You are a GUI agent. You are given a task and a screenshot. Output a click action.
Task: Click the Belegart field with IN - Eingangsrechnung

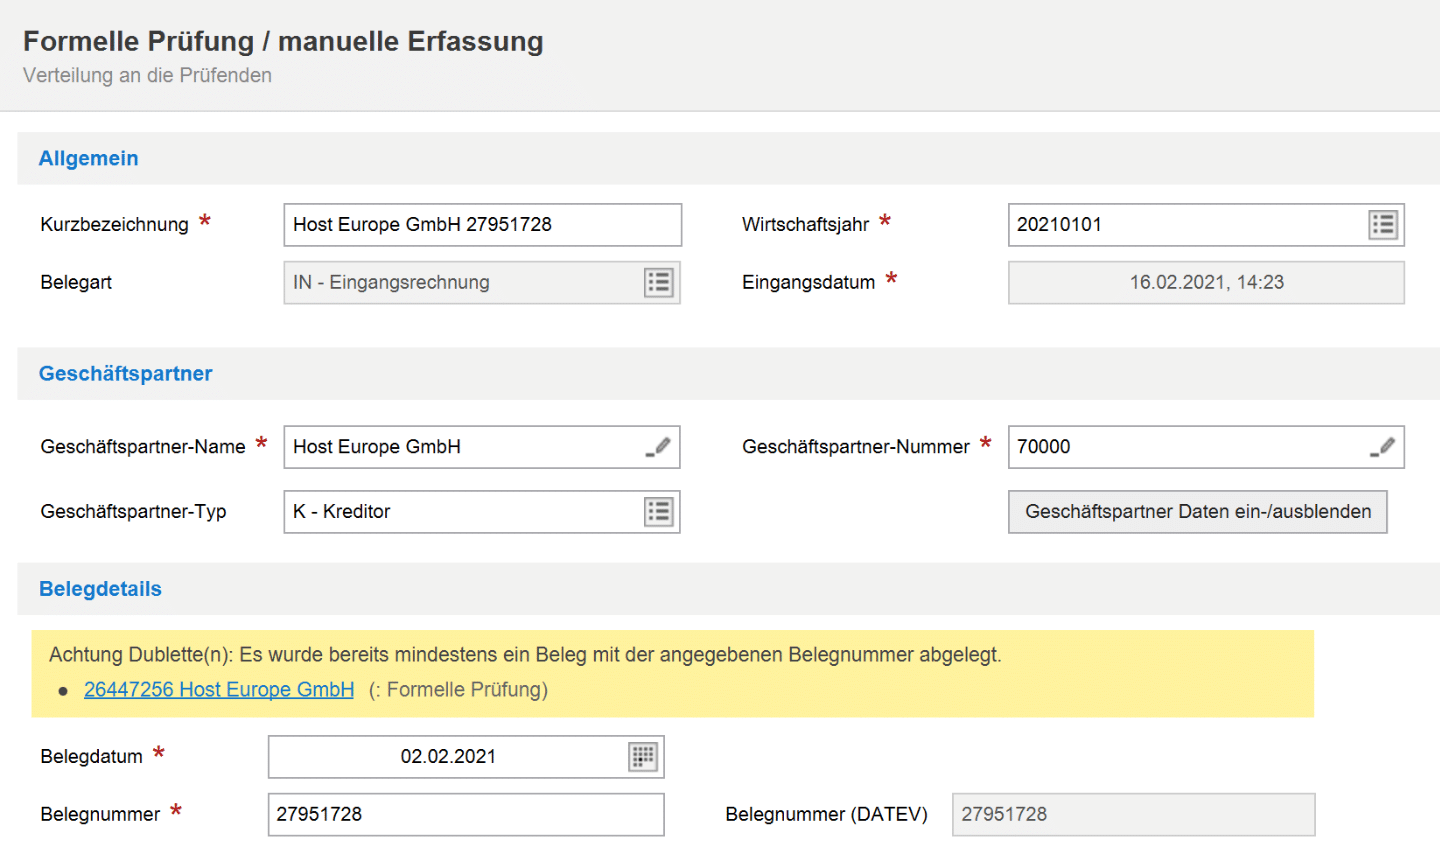point(460,283)
